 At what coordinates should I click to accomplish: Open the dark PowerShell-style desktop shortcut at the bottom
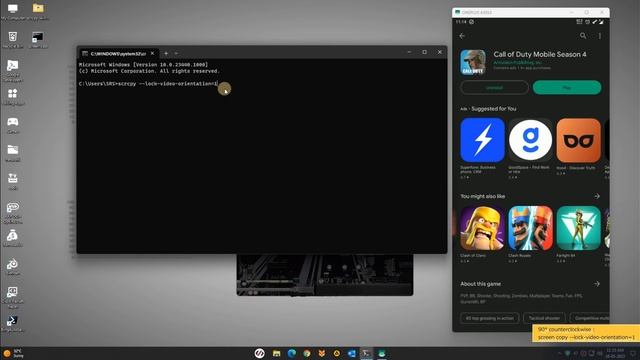pos(13,323)
